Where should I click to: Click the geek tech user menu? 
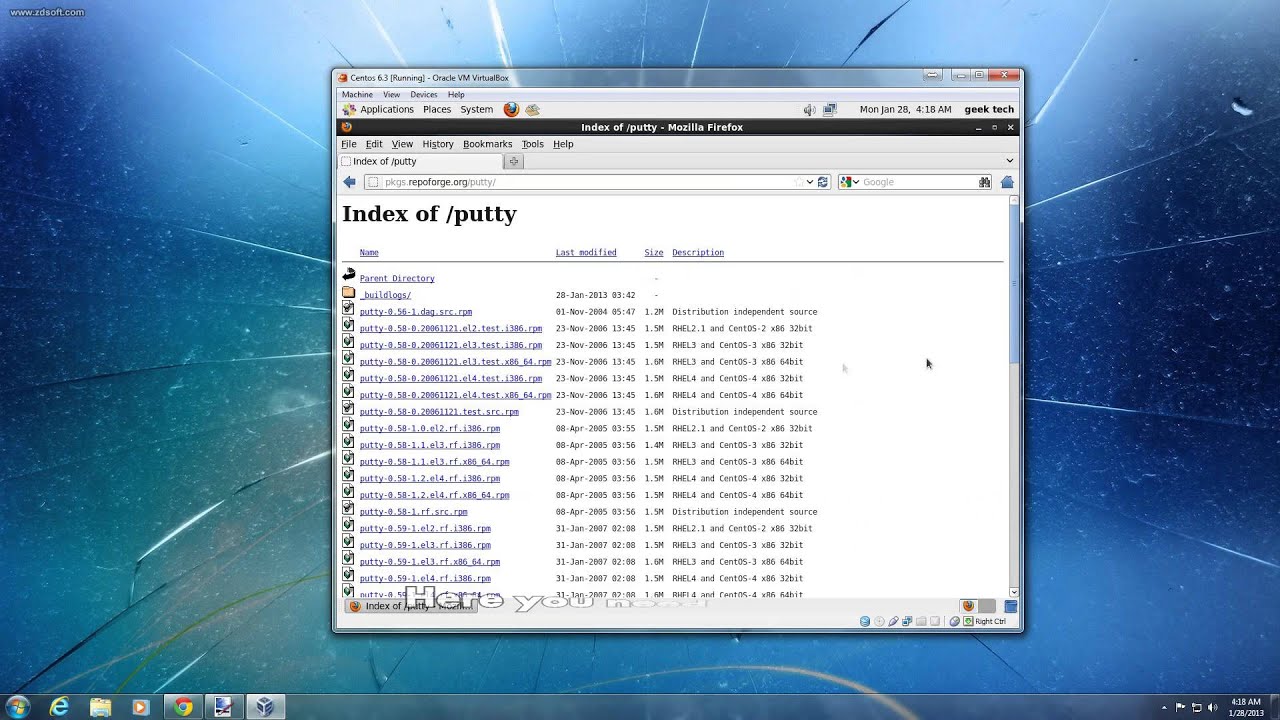coord(989,110)
